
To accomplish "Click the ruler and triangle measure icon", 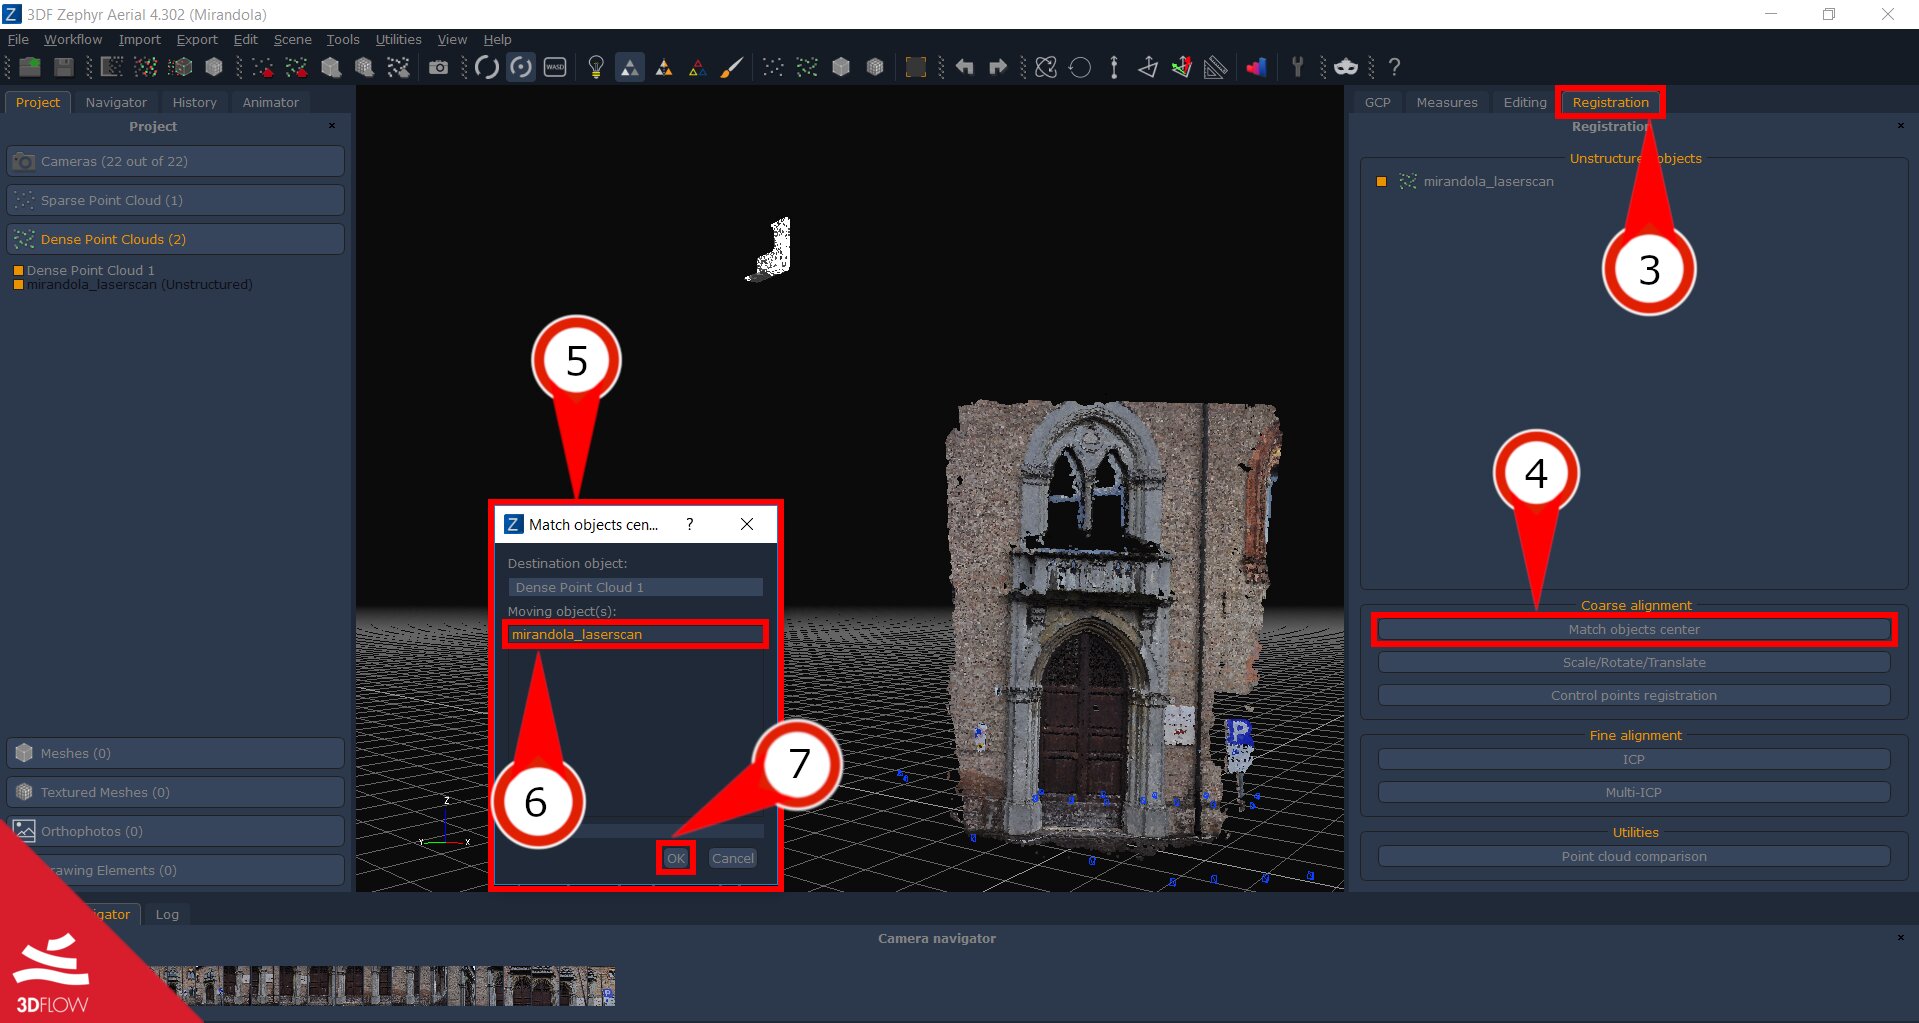I will [1215, 67].
